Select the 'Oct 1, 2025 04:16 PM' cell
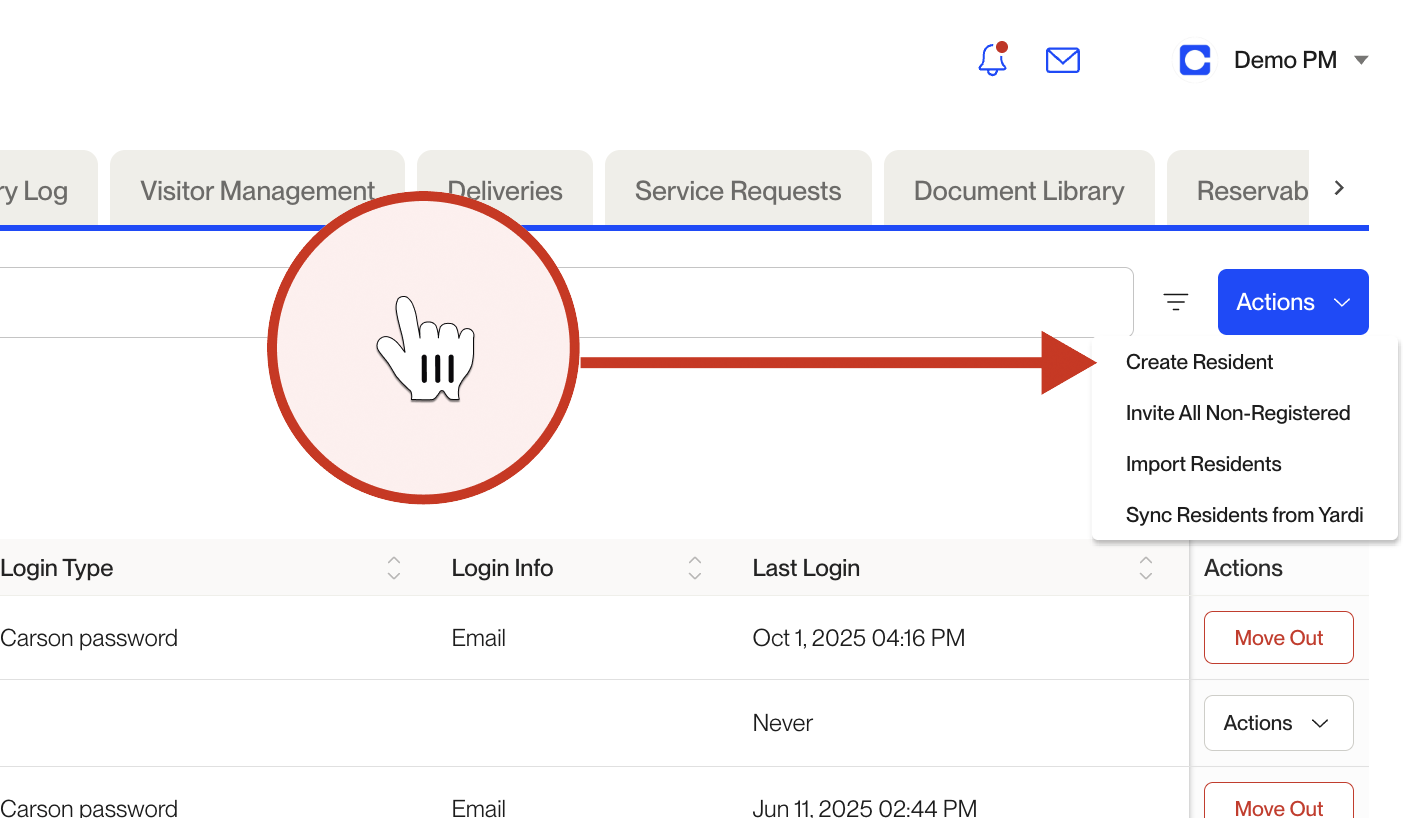 coord(859,638)
